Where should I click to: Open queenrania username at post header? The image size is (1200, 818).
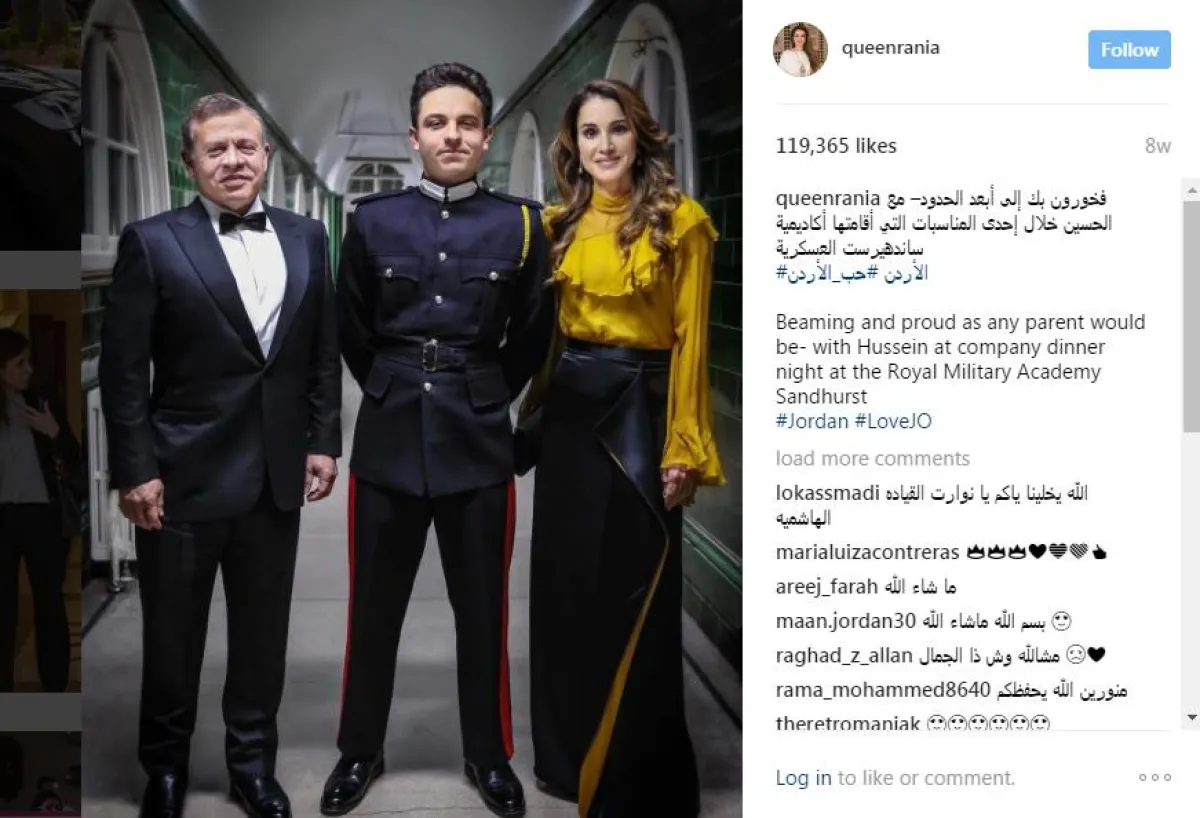coord(891,48)
